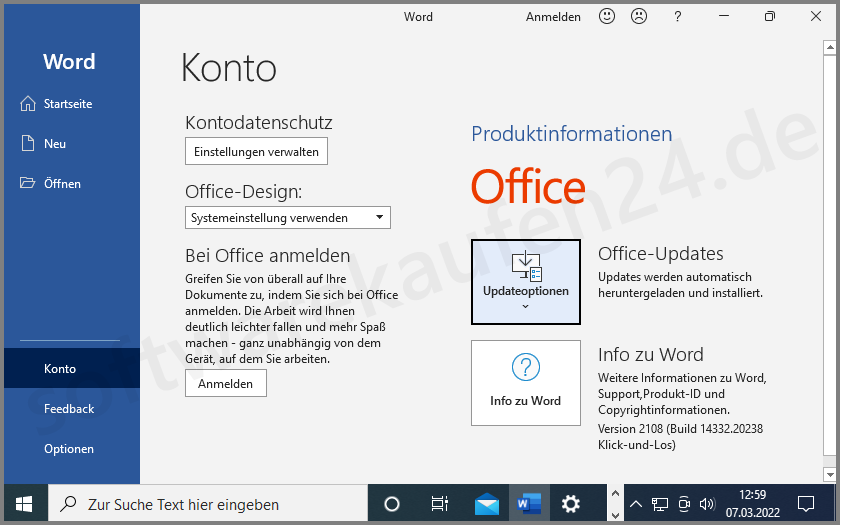Open Settings gear in taskbar

571,504
